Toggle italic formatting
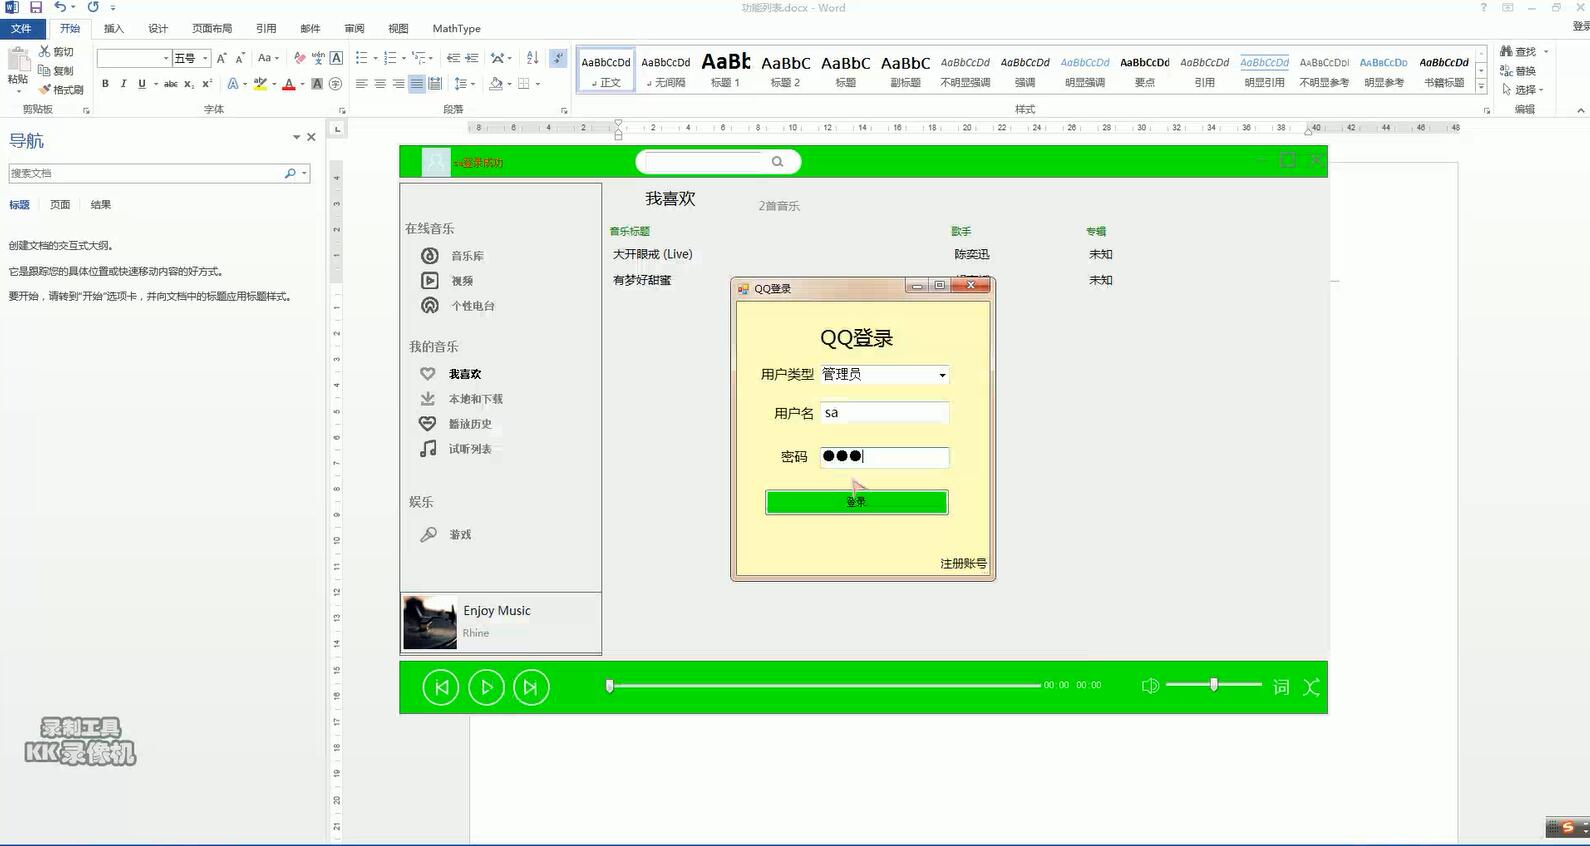This screenshot has width=1590, height=846. tap(123, 84)
